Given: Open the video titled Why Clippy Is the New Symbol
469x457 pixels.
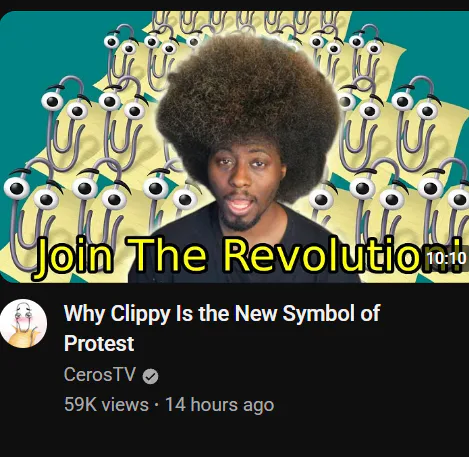Looking at the screenshot, I should click(x=222, y=328).
